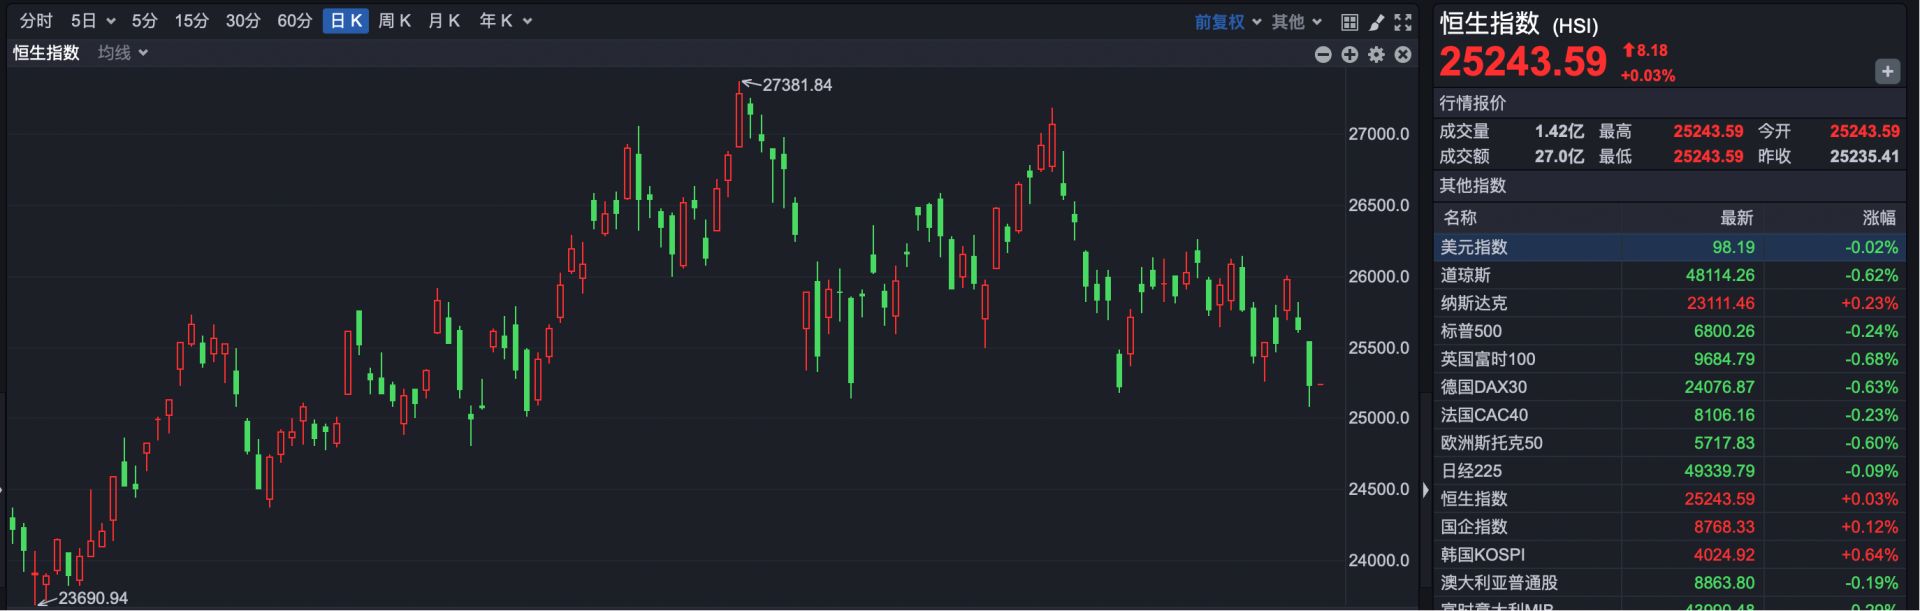Enter fullscreen chart mode

1403,22
